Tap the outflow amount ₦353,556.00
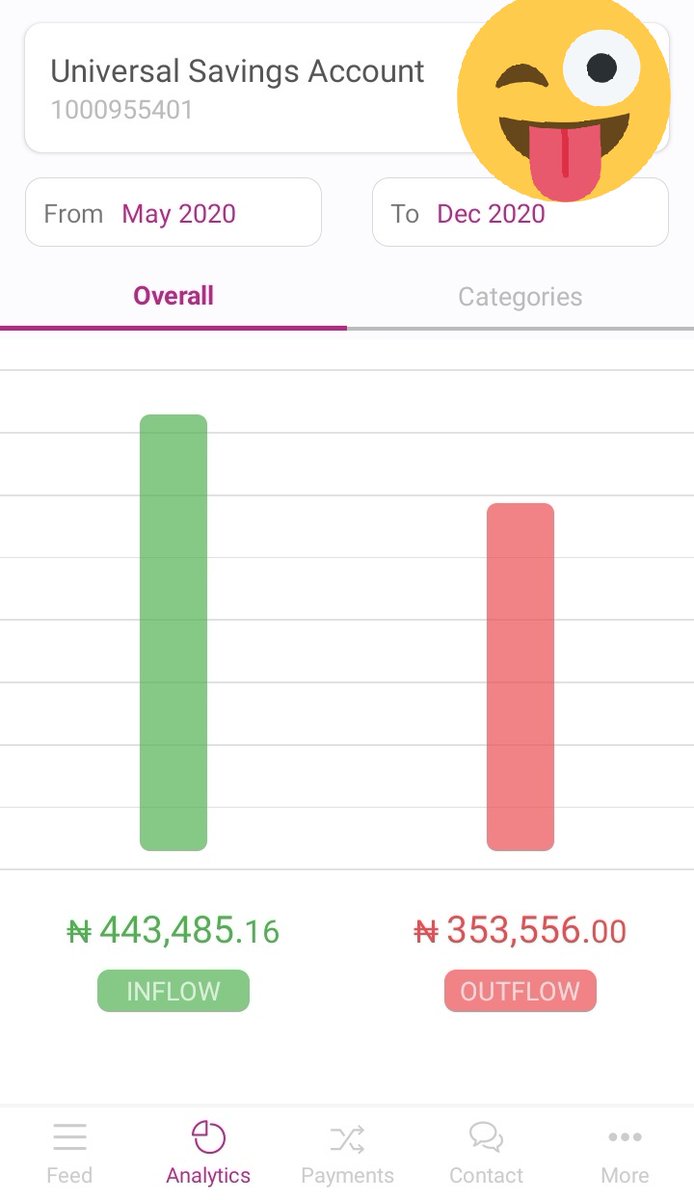Viewport: 694px width, 1200px height. (520, 931)
